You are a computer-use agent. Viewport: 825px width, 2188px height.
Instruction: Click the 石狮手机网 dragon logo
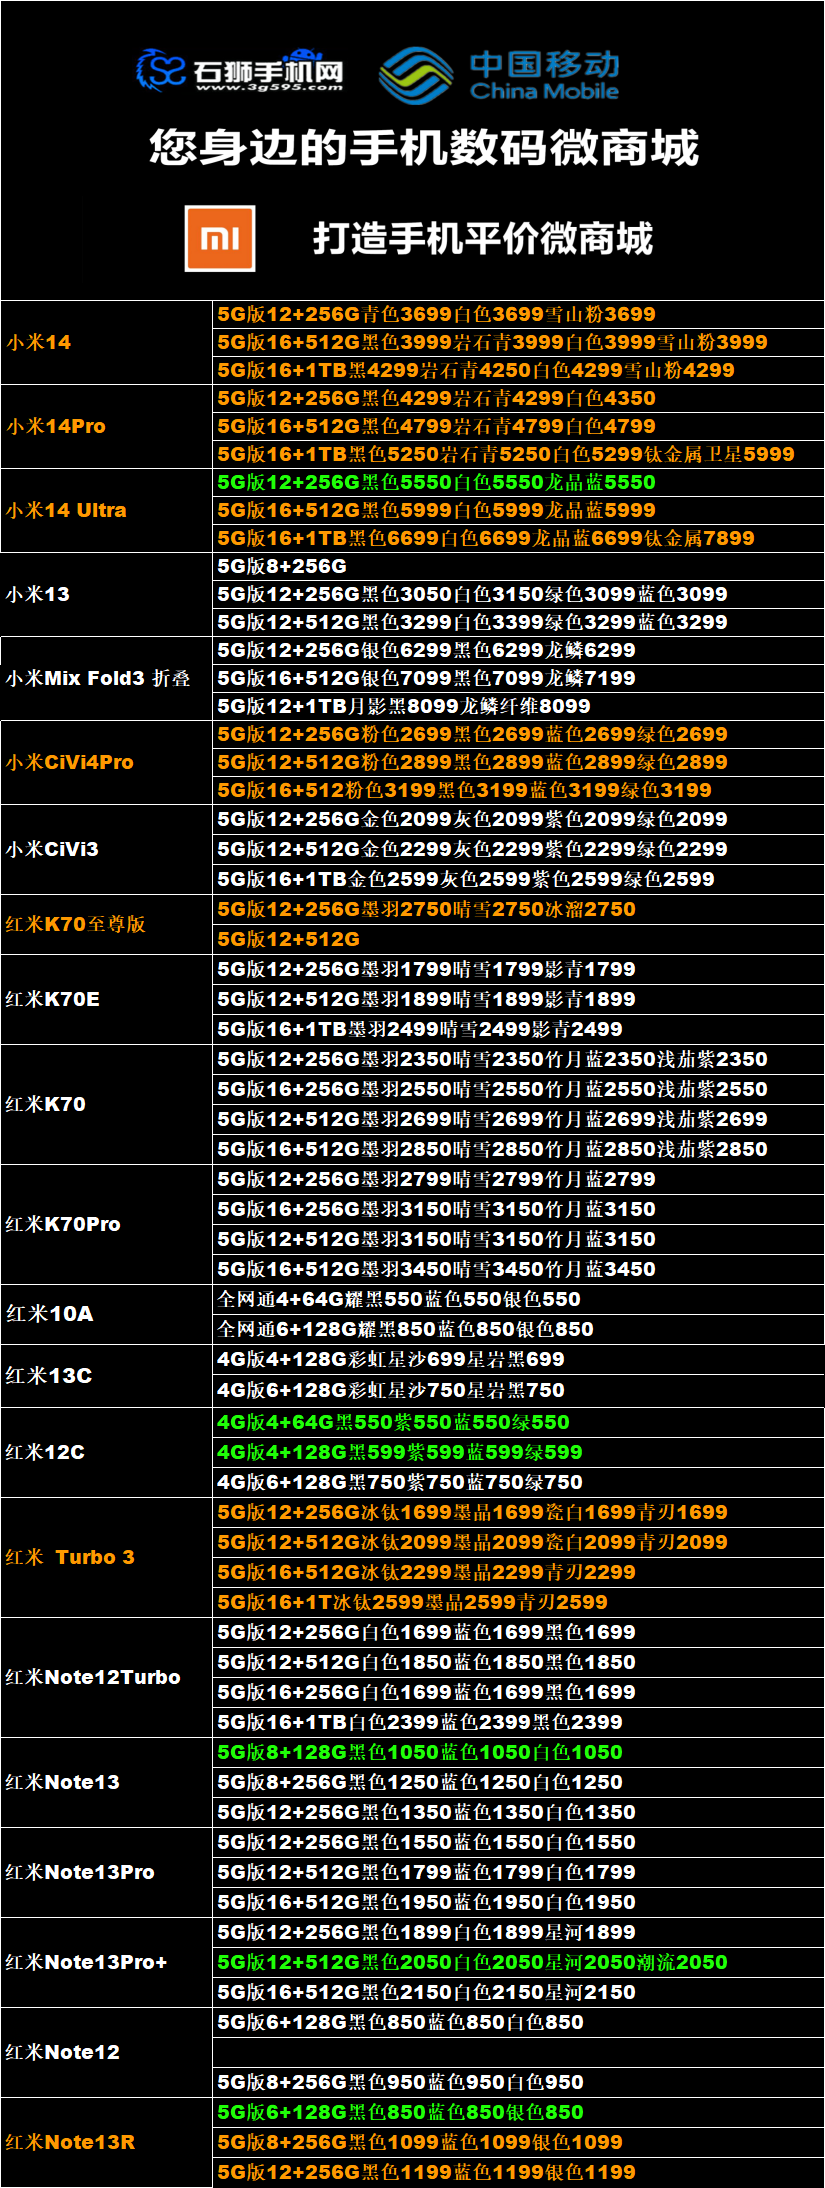pos(162,70)
